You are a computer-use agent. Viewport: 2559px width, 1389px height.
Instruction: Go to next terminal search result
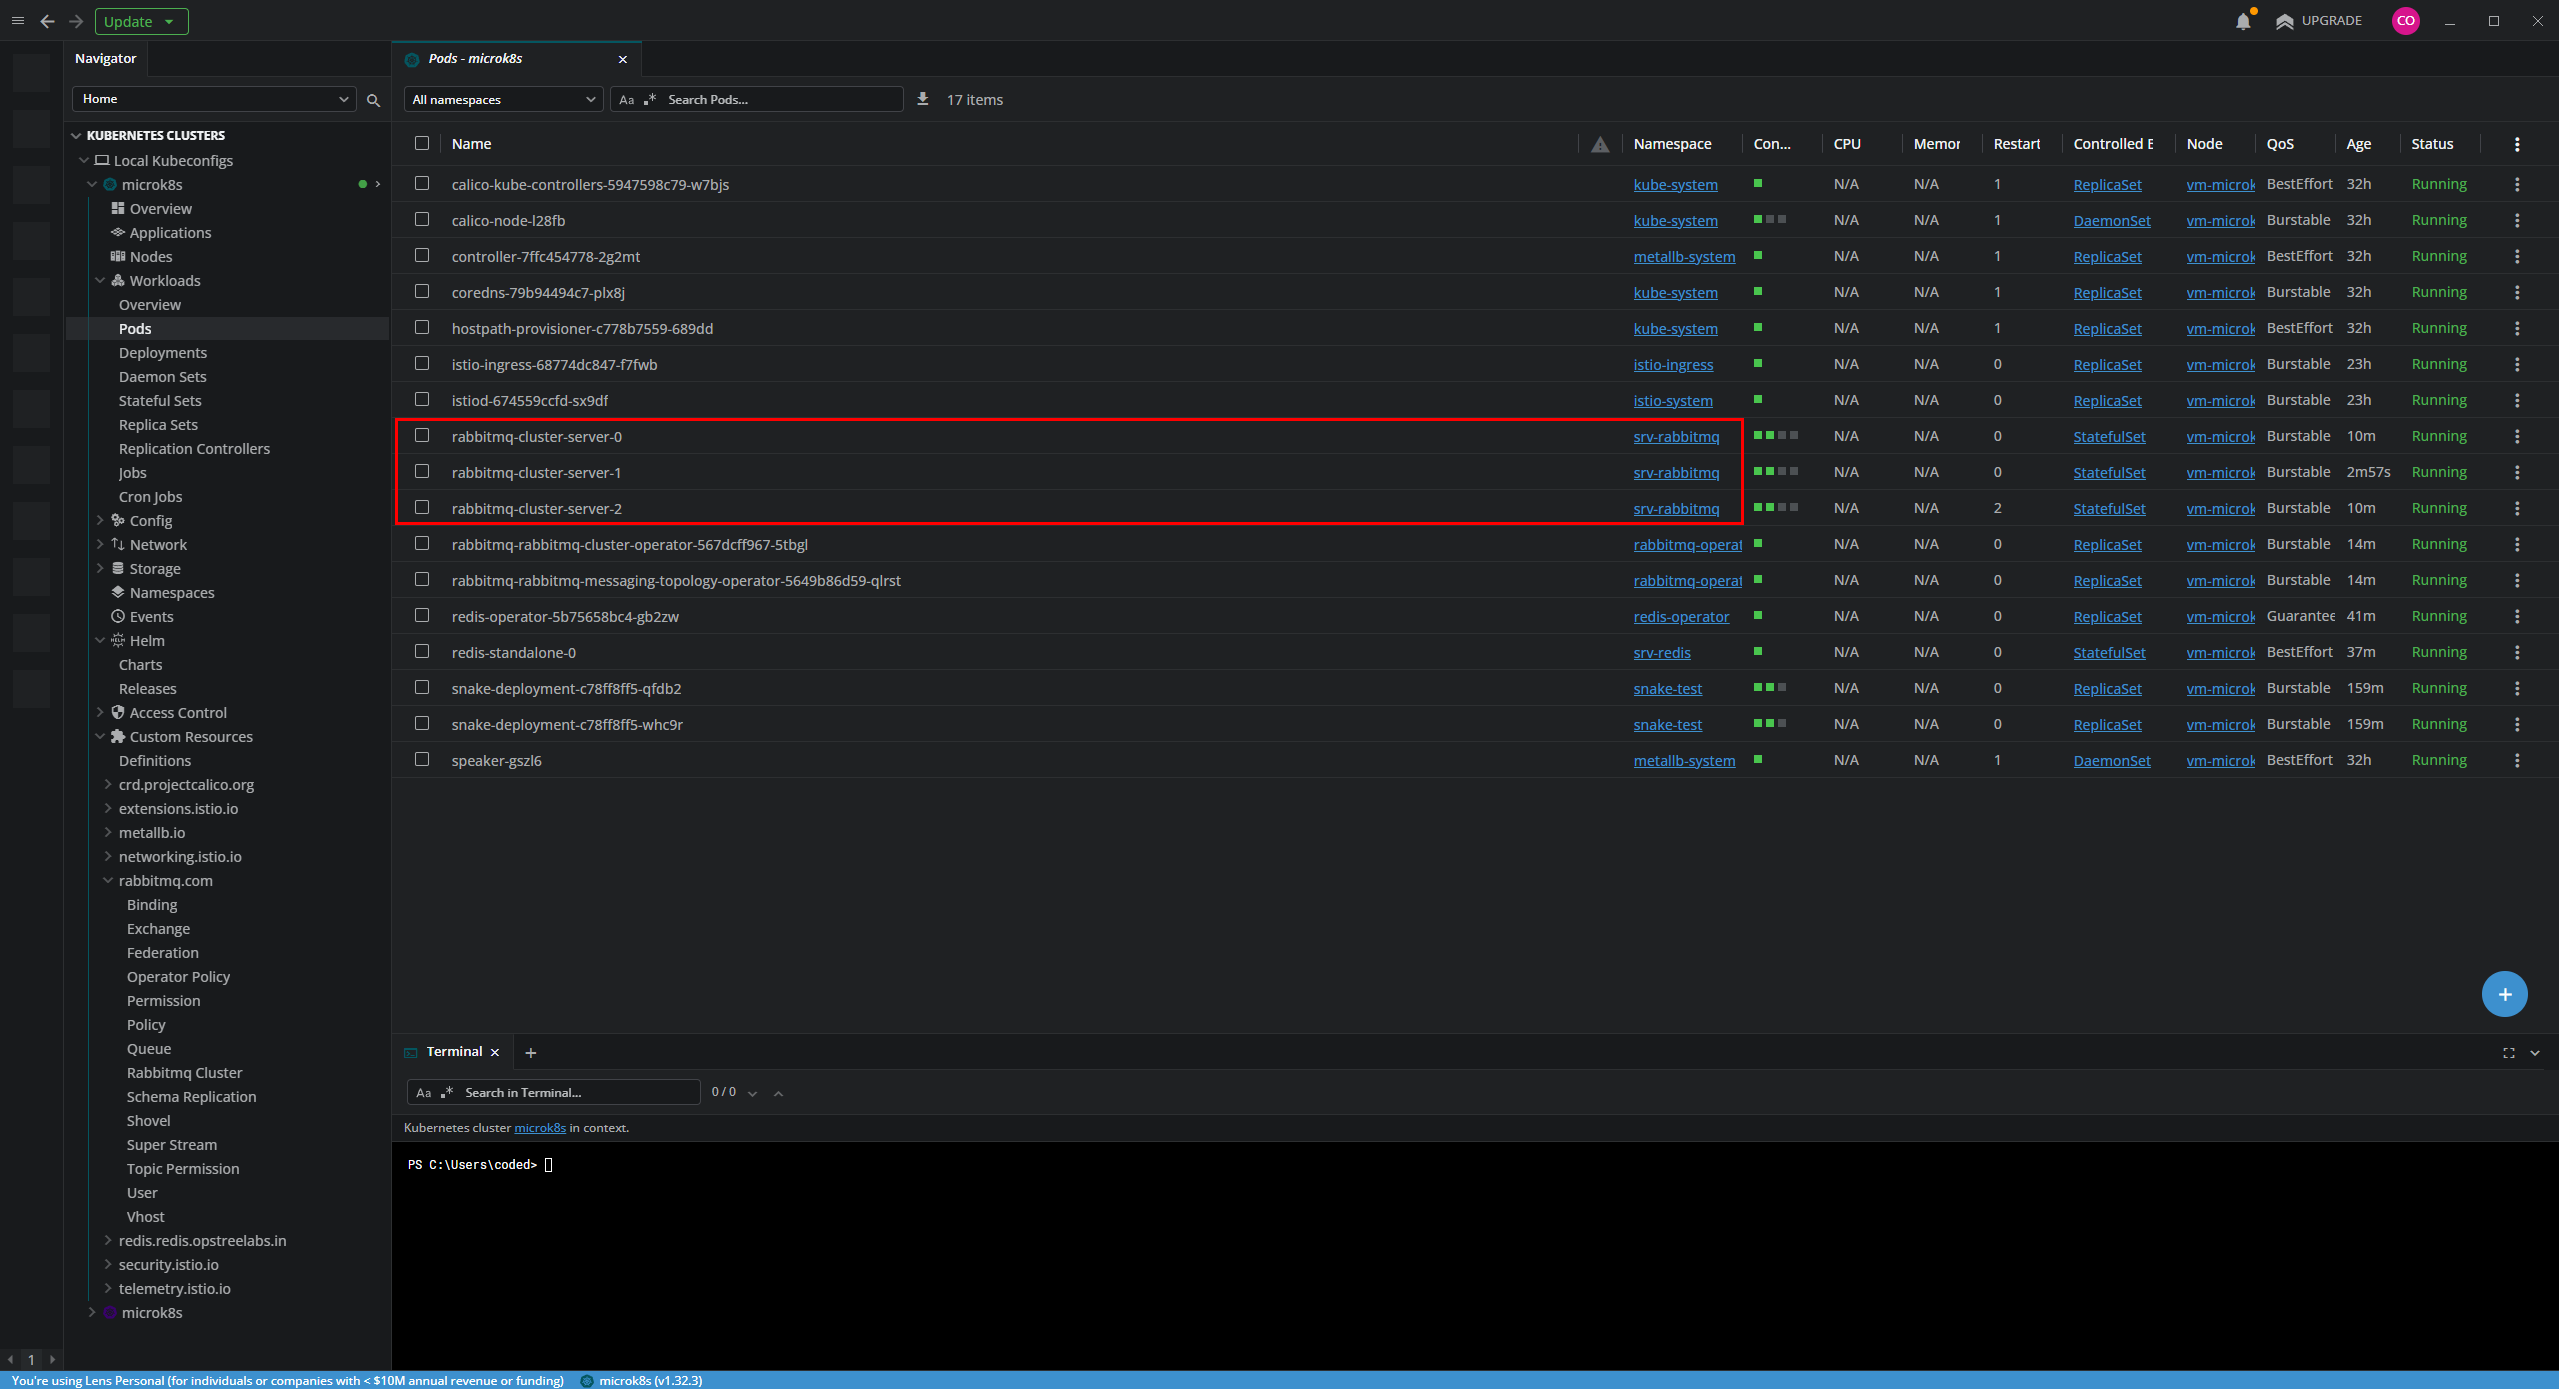click(752, 1093)
